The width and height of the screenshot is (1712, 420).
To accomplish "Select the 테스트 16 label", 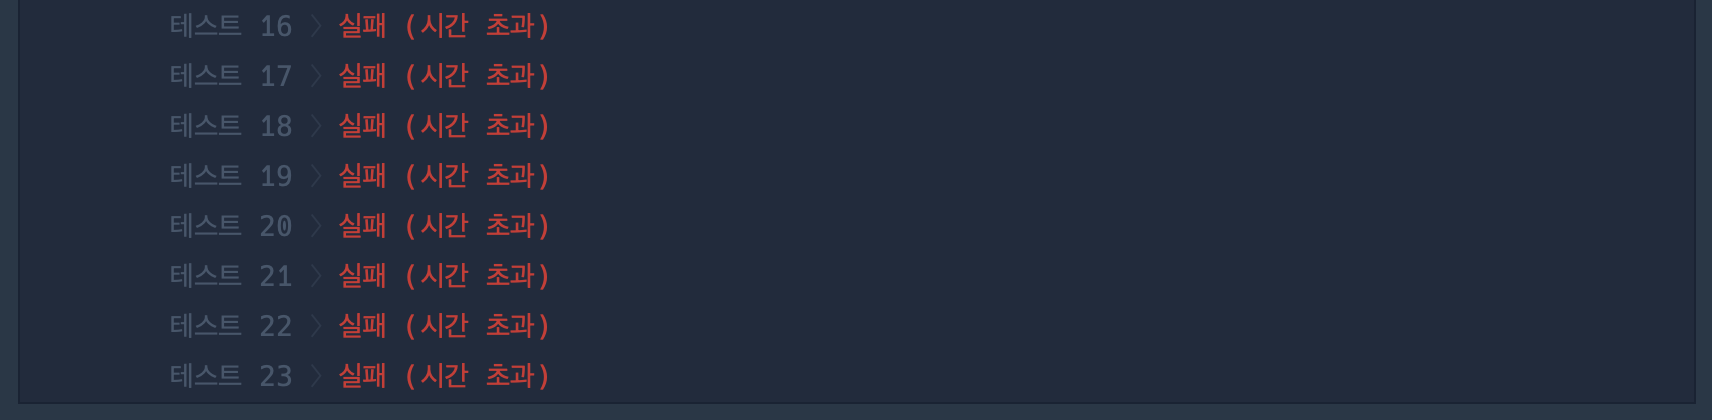I will point(231,26).
